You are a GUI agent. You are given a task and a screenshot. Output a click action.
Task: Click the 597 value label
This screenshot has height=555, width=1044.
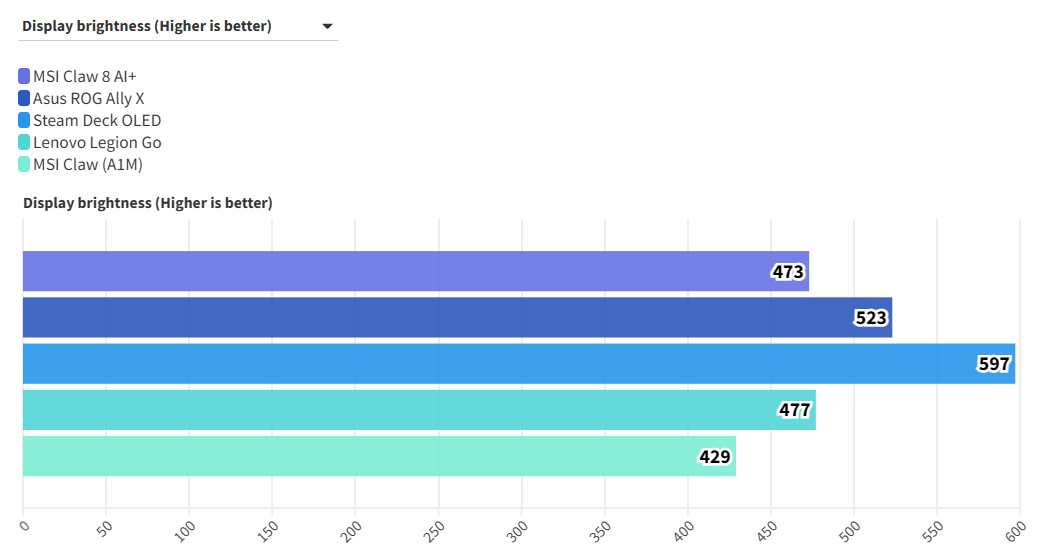[994, 364]
